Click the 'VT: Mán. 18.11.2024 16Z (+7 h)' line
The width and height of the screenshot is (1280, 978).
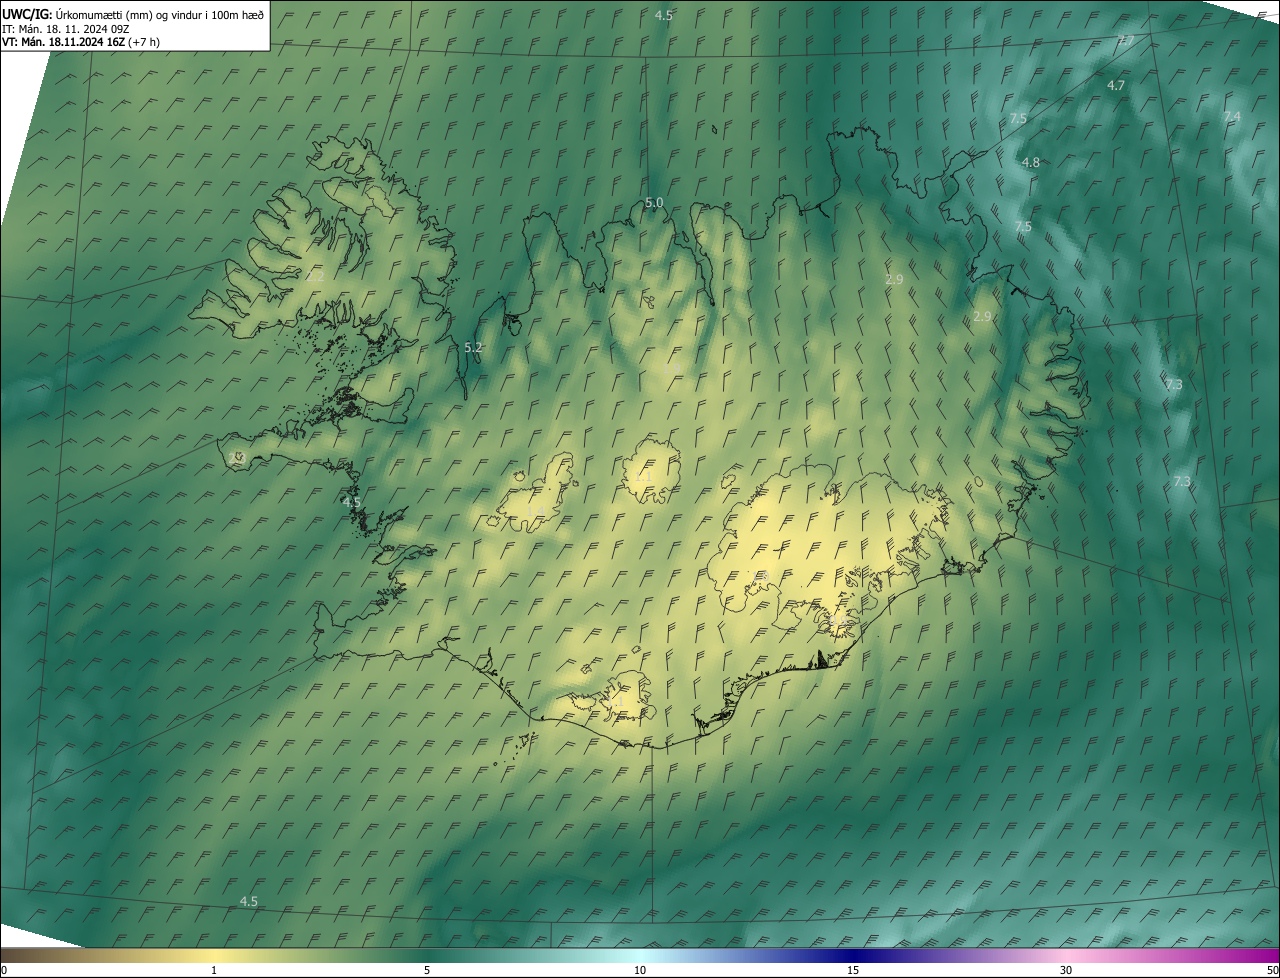(81, 42)
